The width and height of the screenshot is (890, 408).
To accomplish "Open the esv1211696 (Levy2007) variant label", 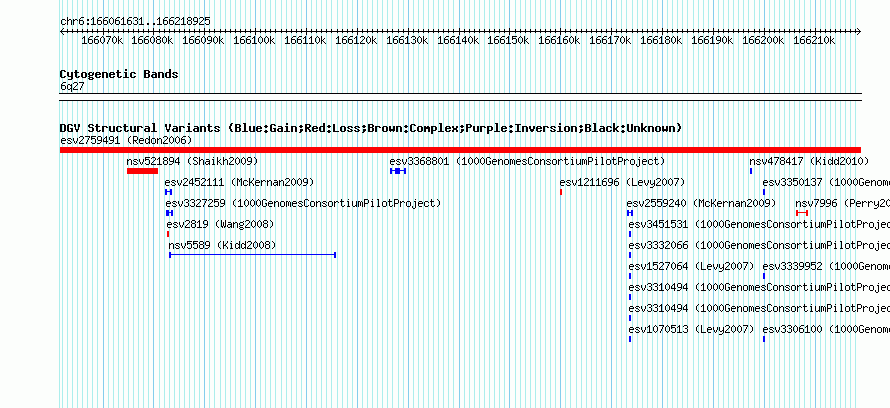I will tap(622, 182).
